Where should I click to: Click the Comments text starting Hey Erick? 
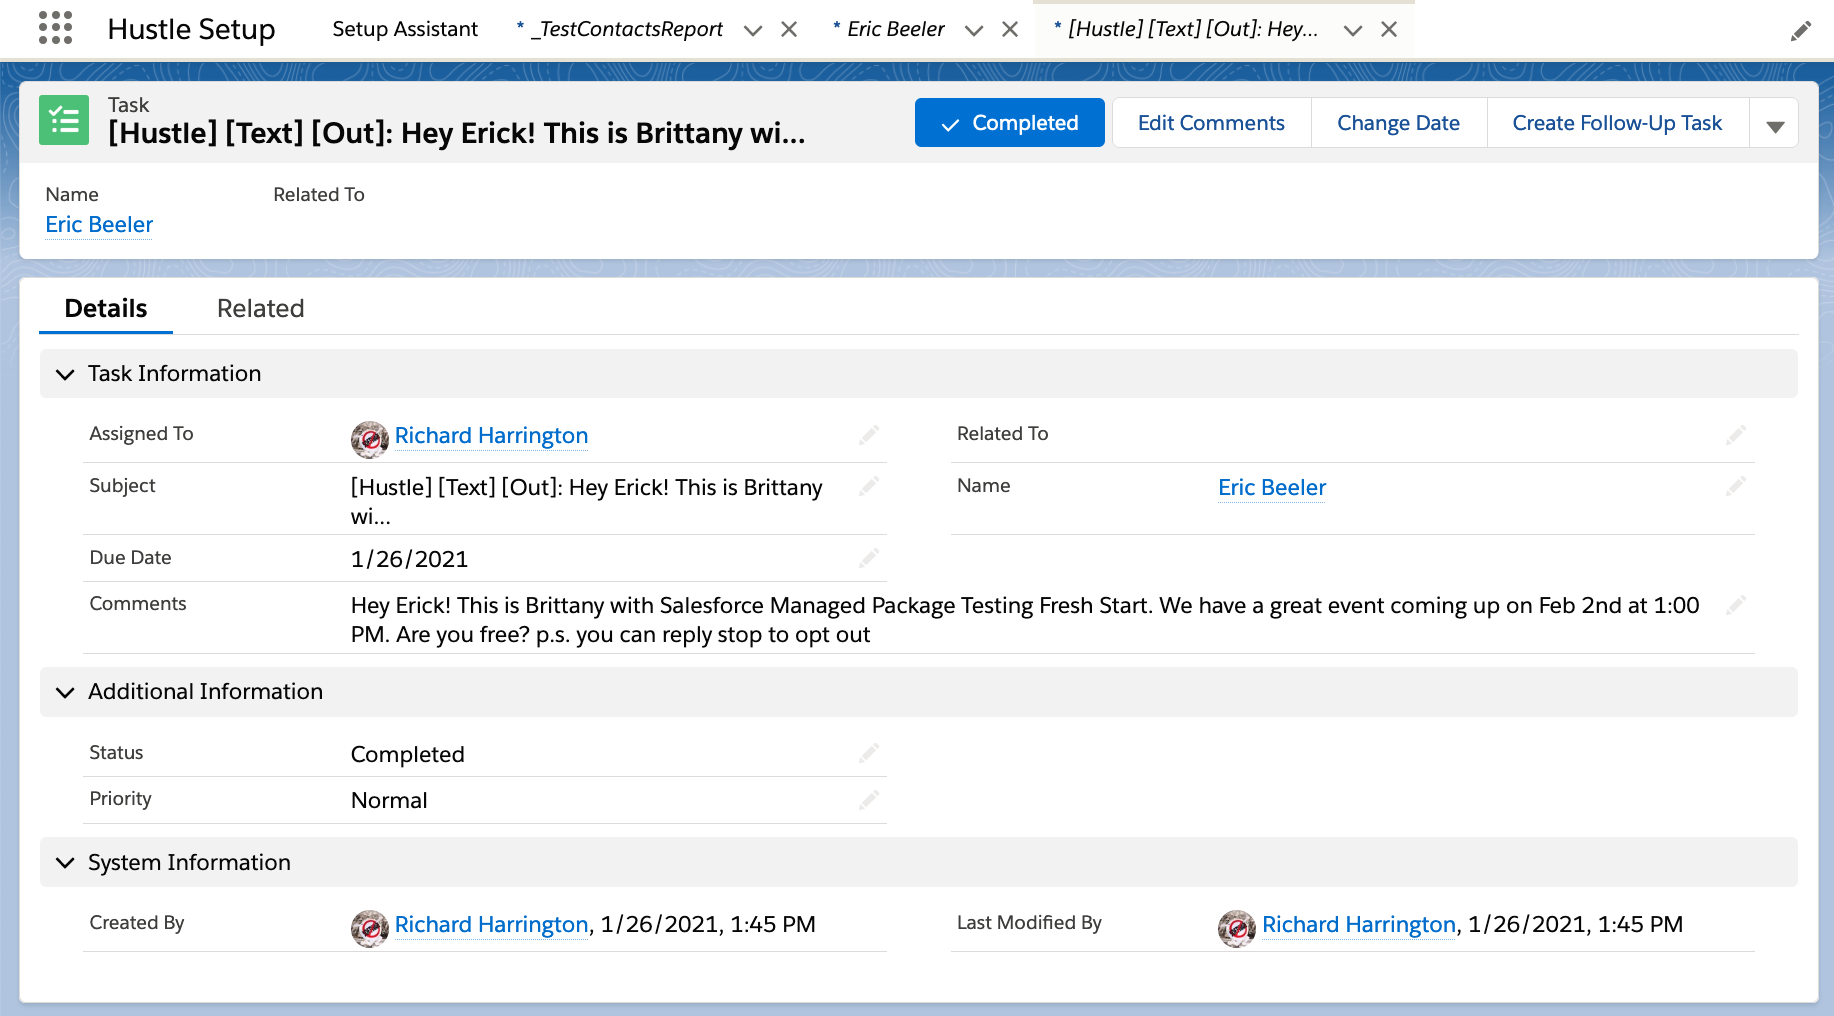point(1025,620)
